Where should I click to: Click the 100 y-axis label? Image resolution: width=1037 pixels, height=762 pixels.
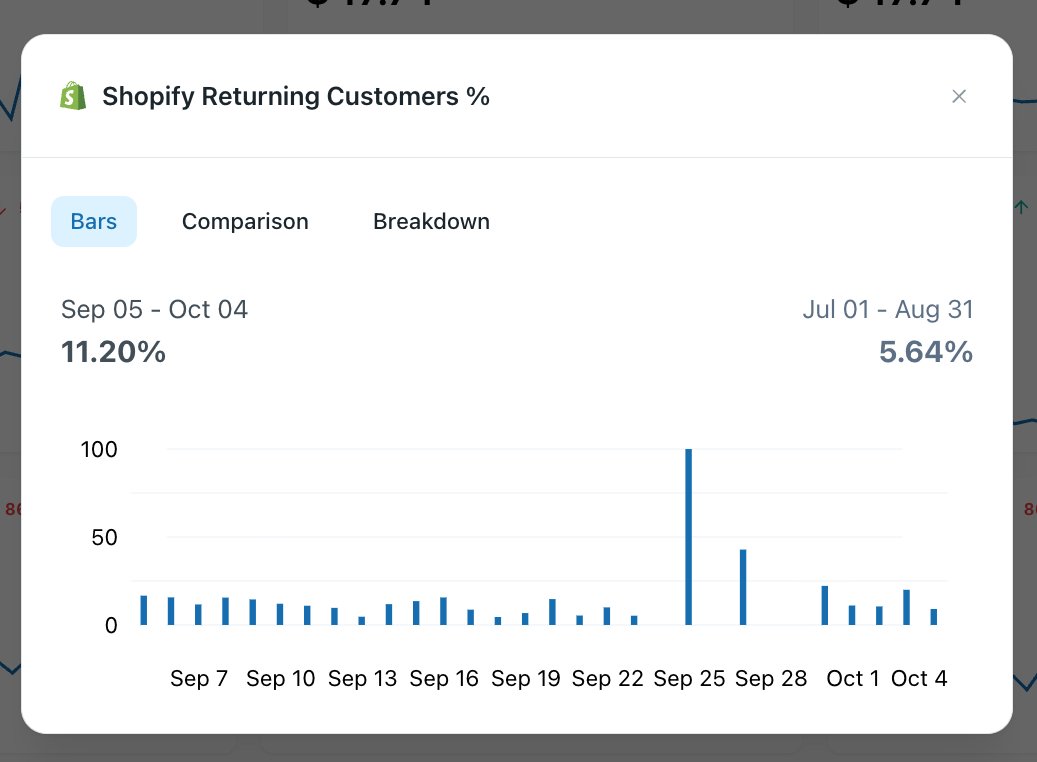(99, 450)
